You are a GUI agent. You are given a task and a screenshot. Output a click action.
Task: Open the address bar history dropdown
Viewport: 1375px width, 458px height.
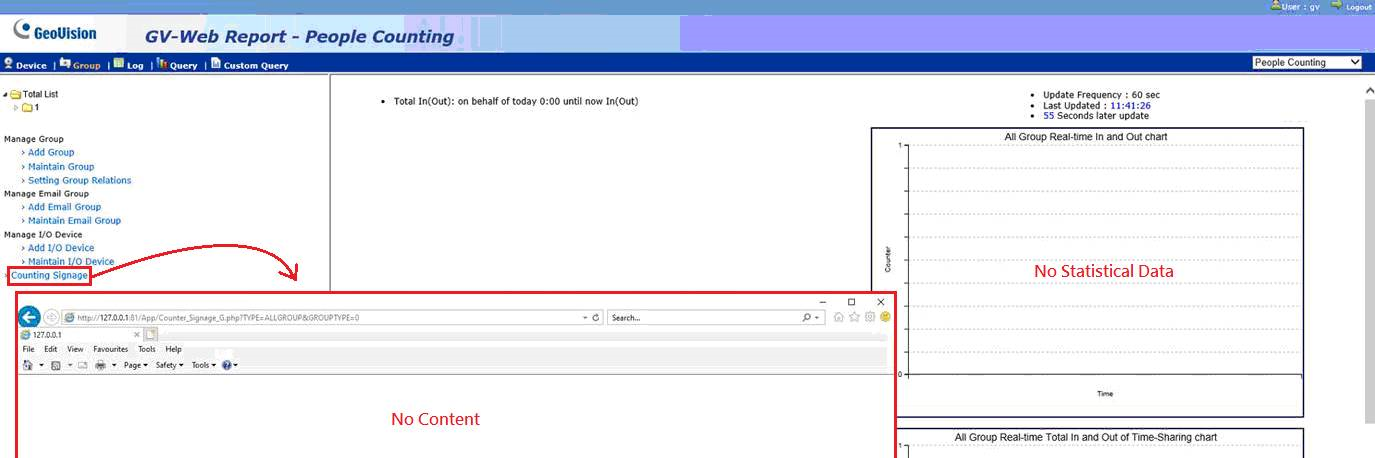pyautogui.click(x=584, y=317)
